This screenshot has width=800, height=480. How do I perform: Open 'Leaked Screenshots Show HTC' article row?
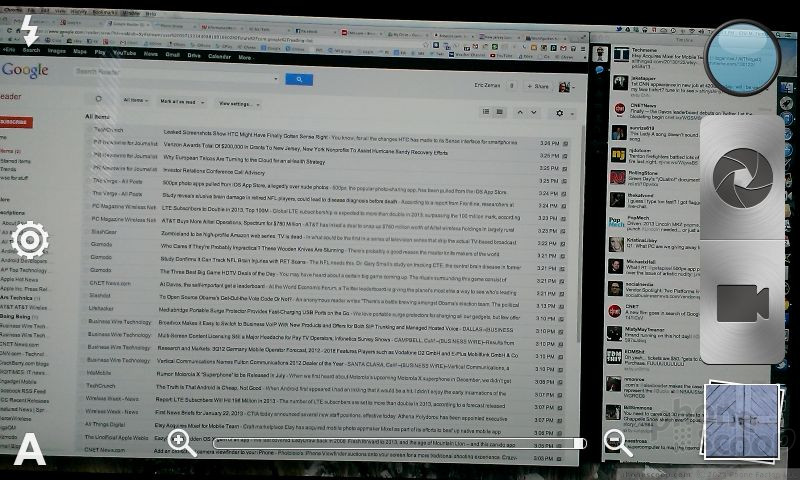coord(328,136)
